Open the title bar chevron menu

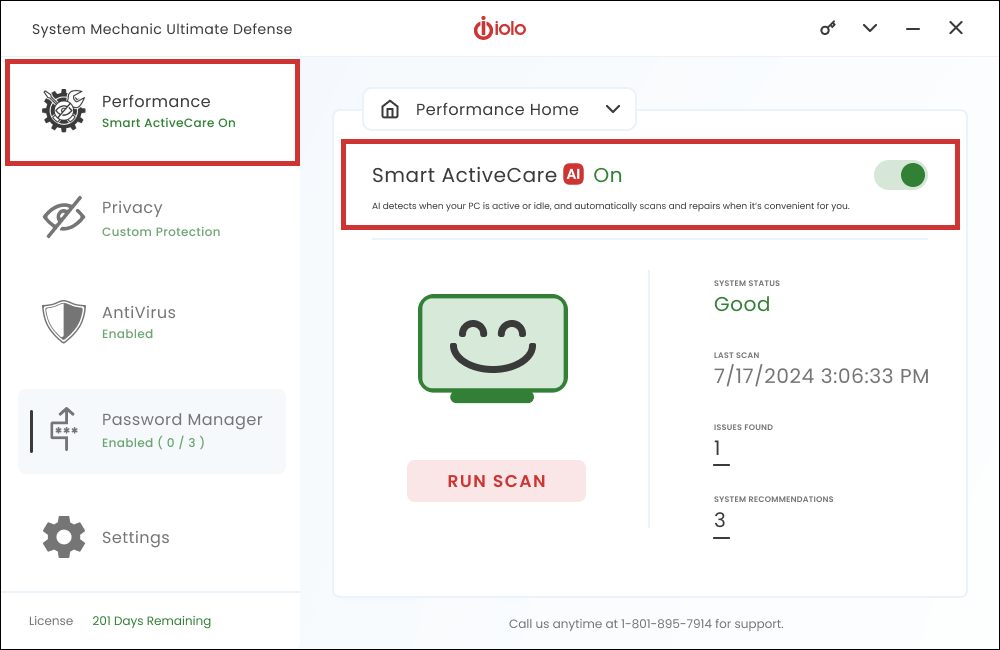[x=870, y=28]
